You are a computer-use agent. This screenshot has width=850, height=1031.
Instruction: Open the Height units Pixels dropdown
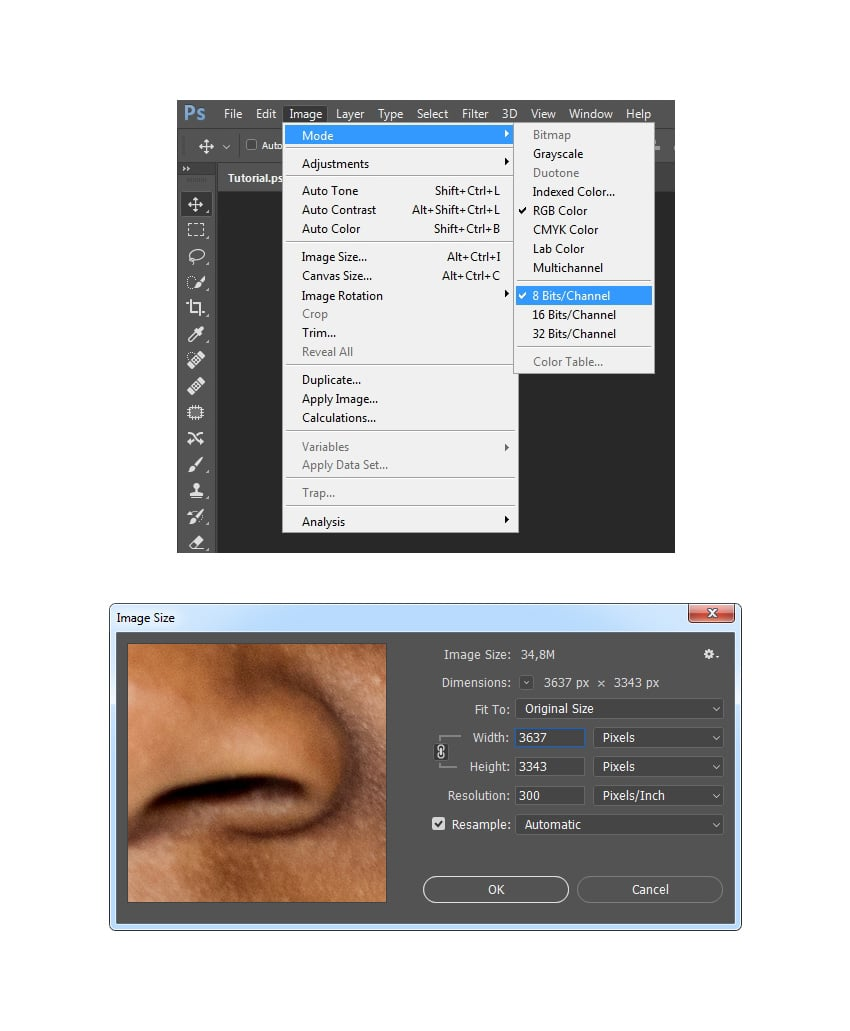point(658,767)
